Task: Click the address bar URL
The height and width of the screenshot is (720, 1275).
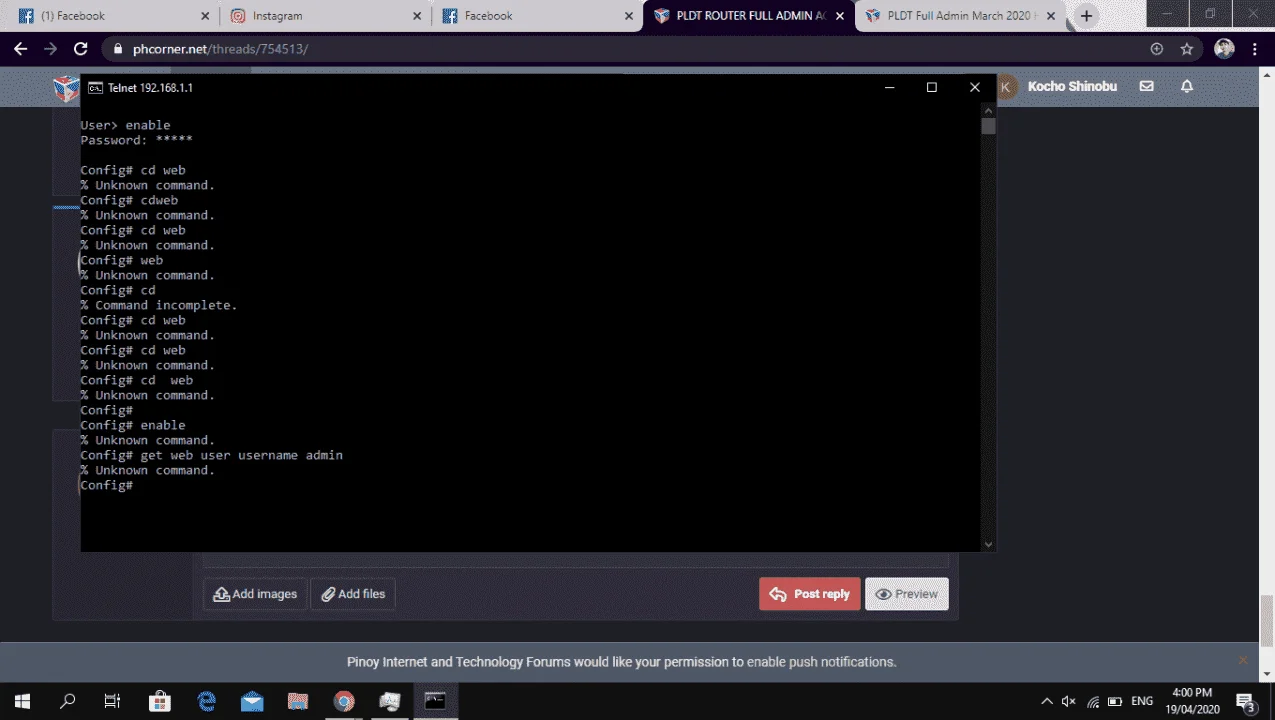Action: pyautogui.click(x=220, y=49)
